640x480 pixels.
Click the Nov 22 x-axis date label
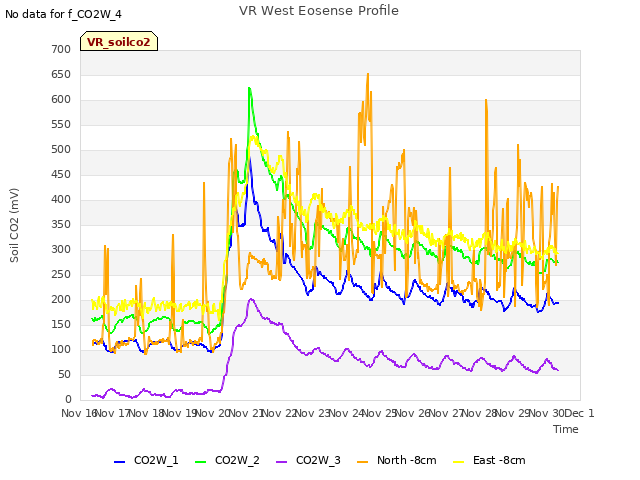click(280, 413)
